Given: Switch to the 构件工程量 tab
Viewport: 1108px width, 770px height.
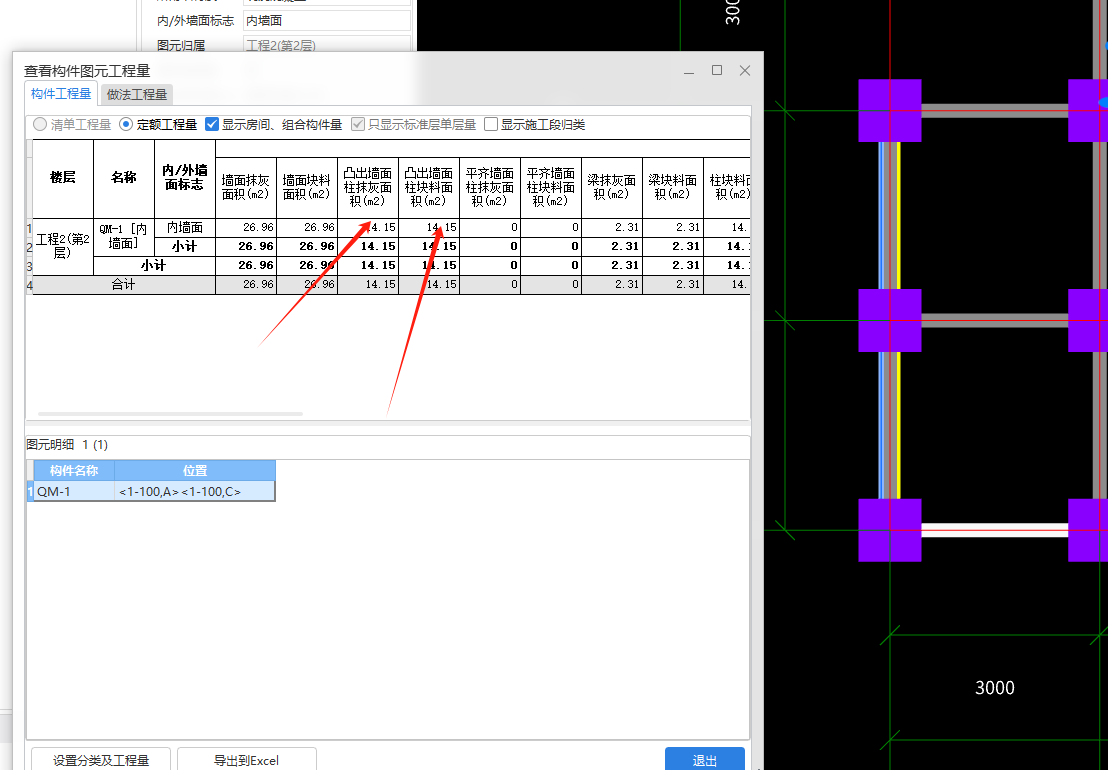Looking at the screenshot, I should (61, 94).
